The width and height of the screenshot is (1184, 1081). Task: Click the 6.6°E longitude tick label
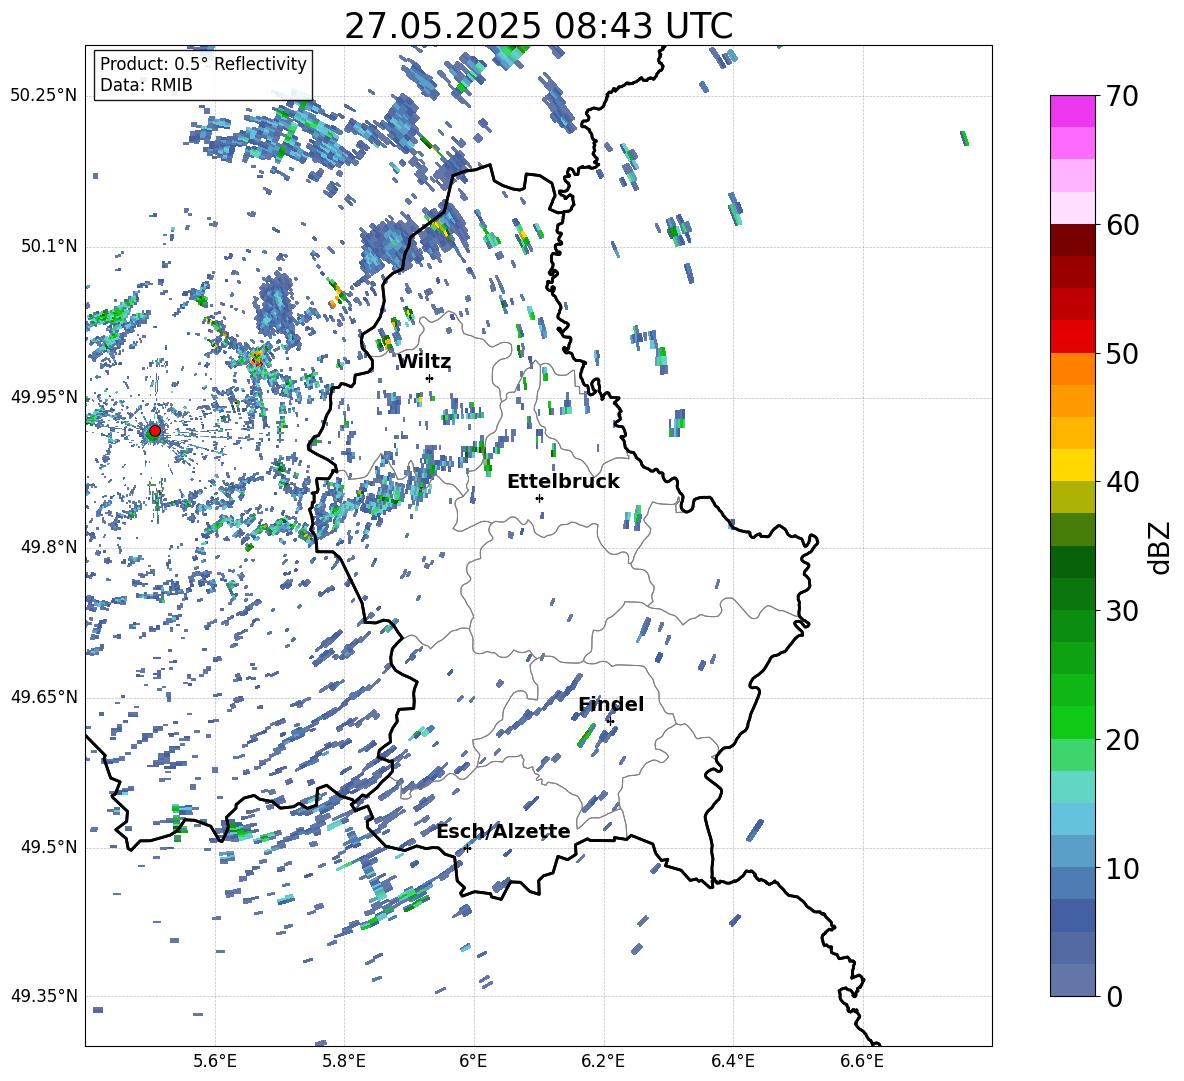(862, 1061)
